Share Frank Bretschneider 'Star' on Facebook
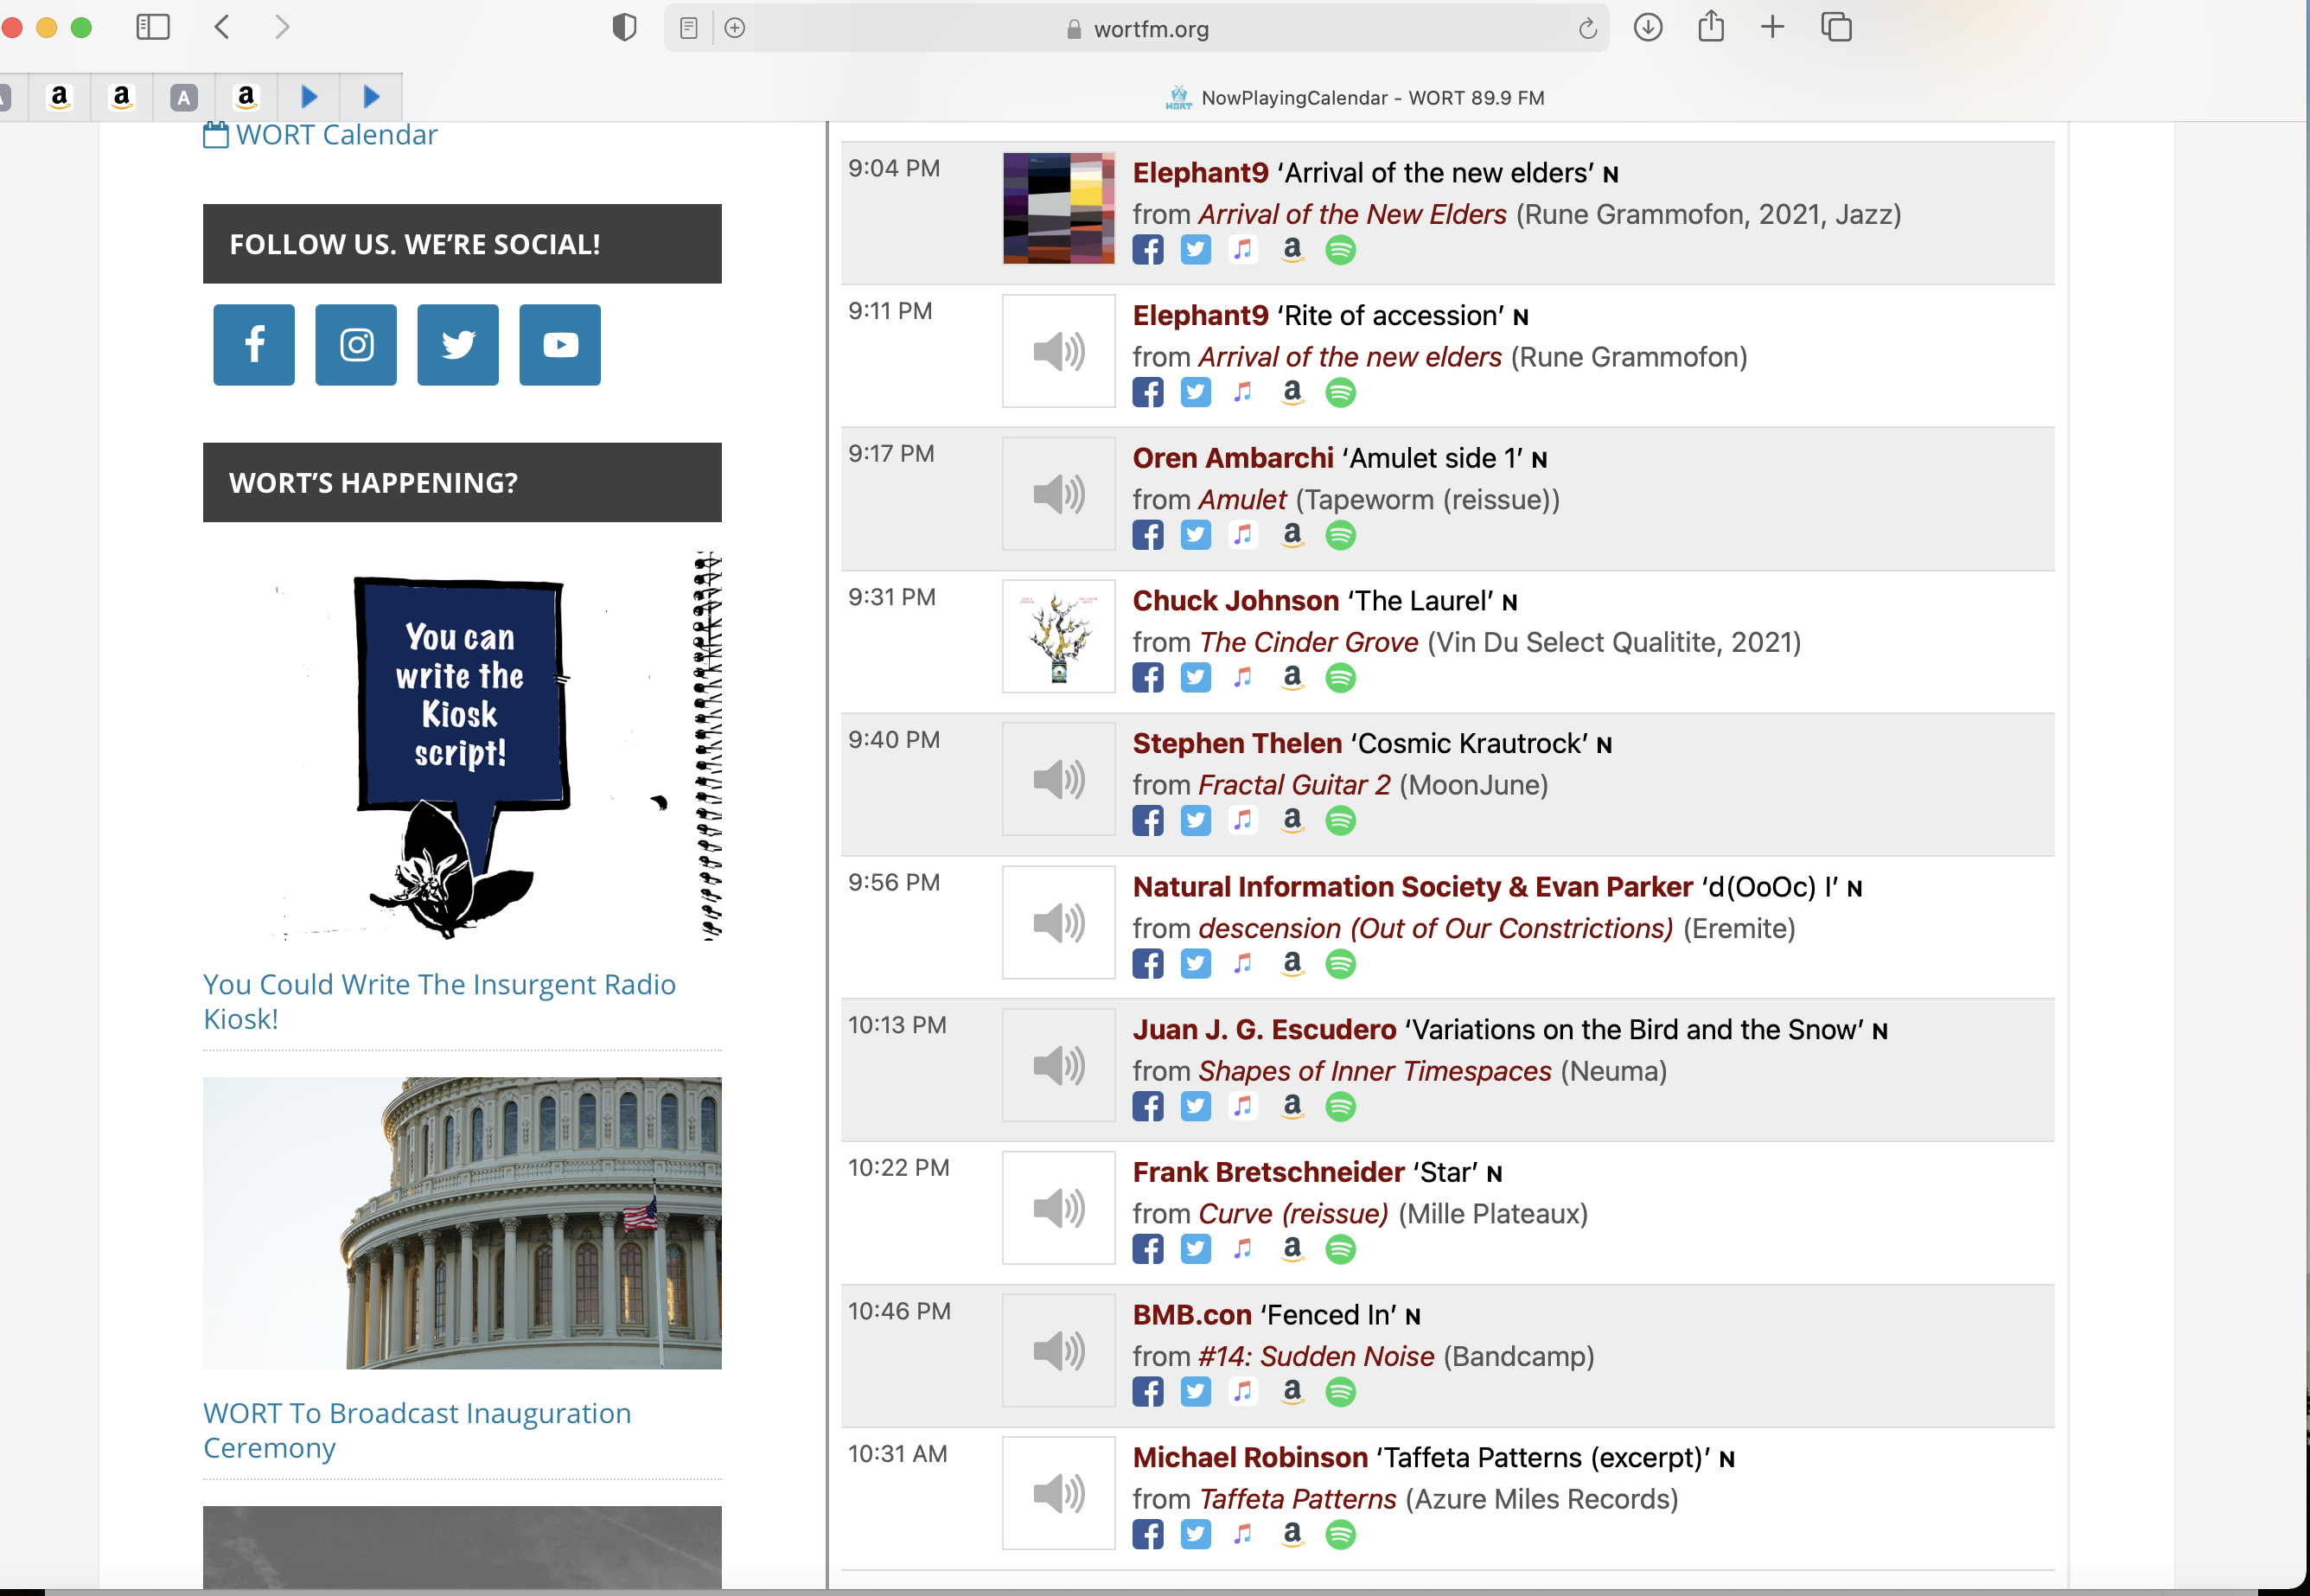The height and width of the screenshot is (1596, 2310). tap(1148, 1250)
